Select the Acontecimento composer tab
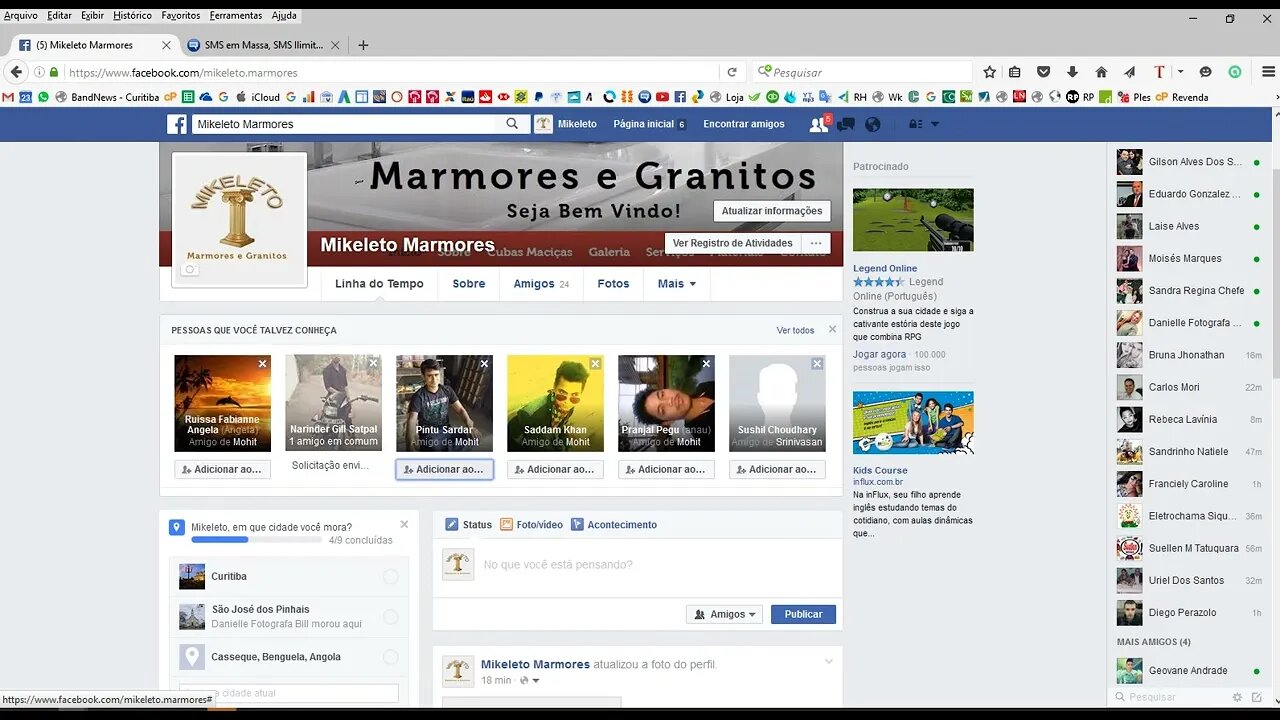This screenshot has height=720, width=1280. coord(613,524)
